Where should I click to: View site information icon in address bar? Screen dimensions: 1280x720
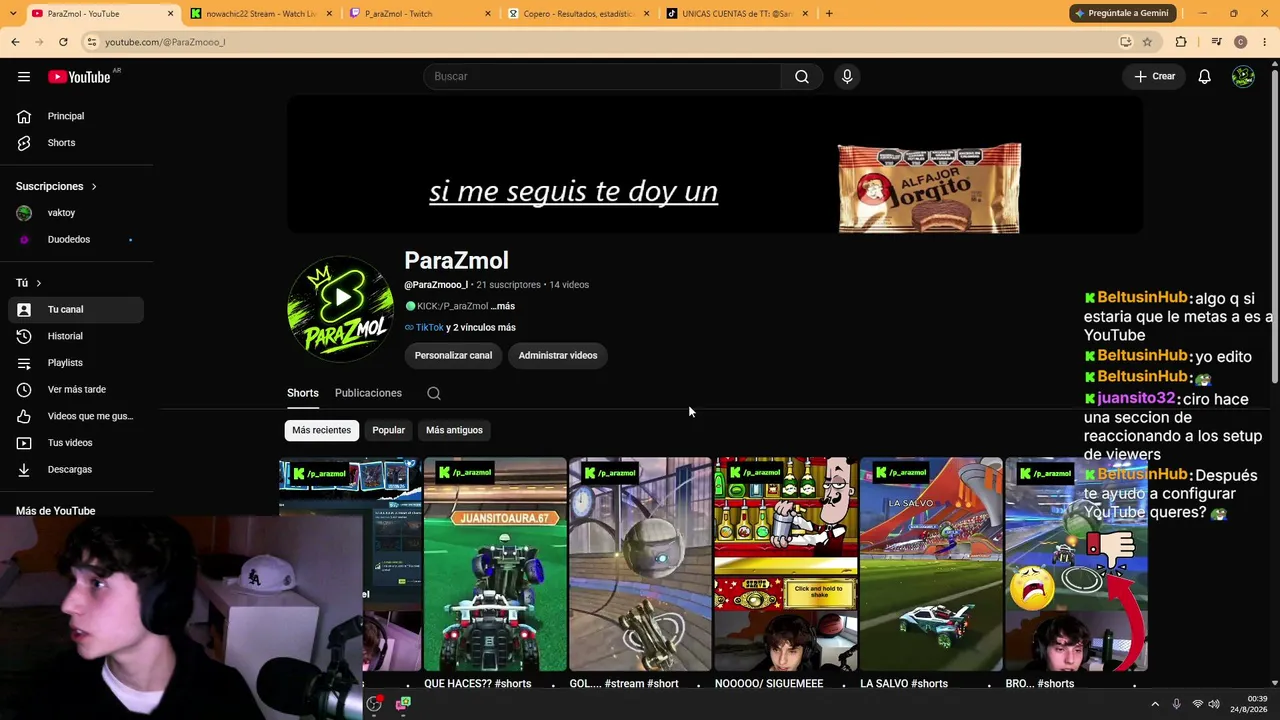click(91, 42)
